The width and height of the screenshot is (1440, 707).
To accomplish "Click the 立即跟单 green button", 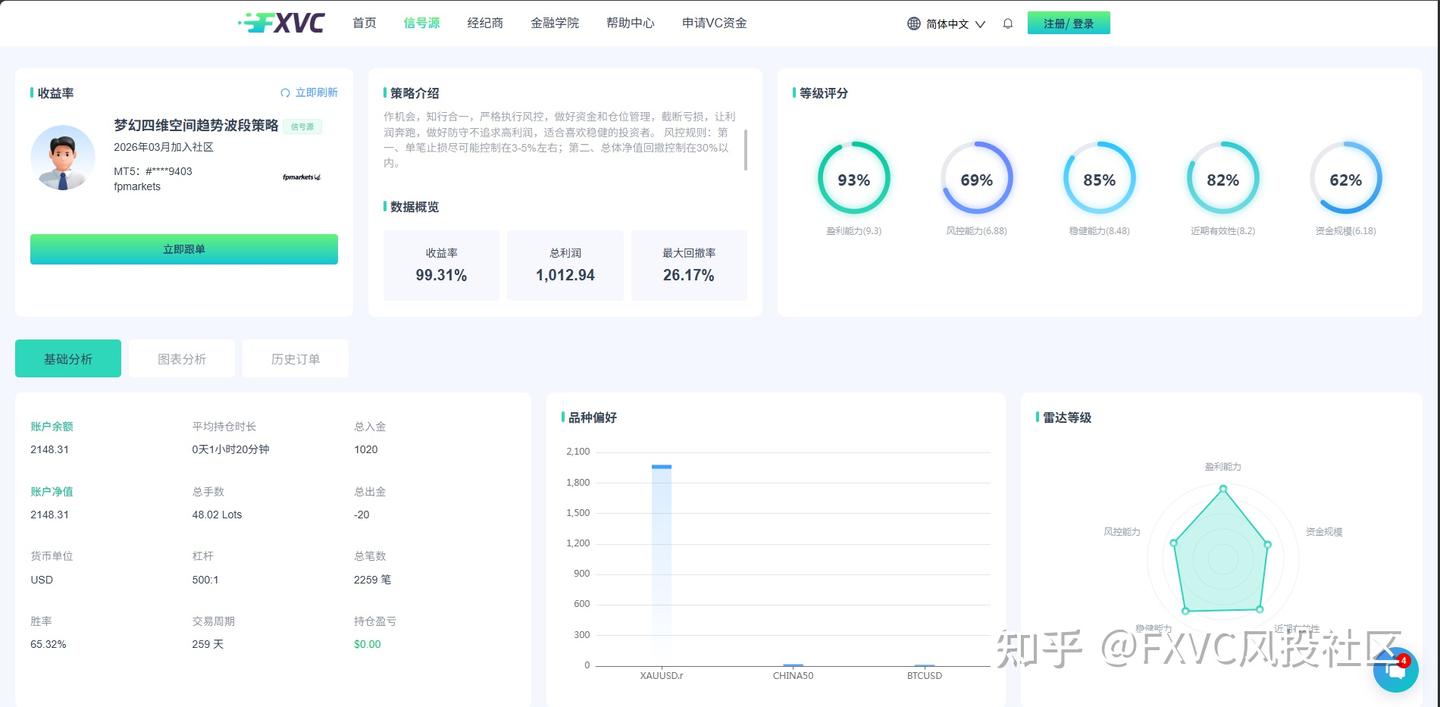I will [x=183, y=248].
